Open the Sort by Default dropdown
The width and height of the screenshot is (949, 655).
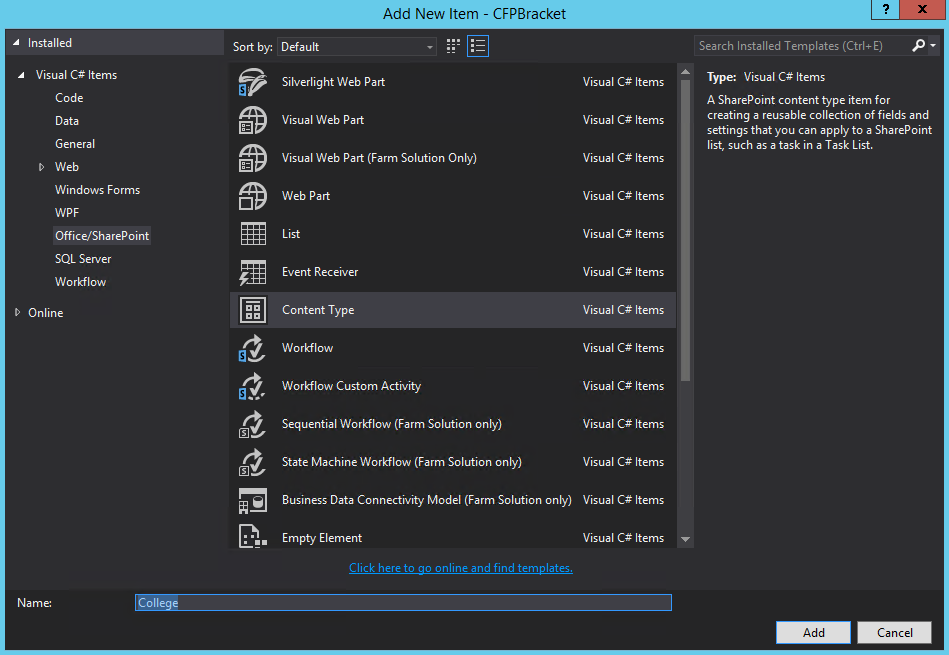357,47
